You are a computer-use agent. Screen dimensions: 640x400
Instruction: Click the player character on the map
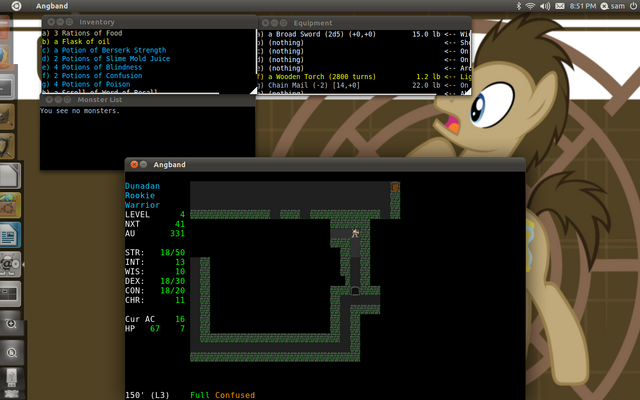point(355,233)
